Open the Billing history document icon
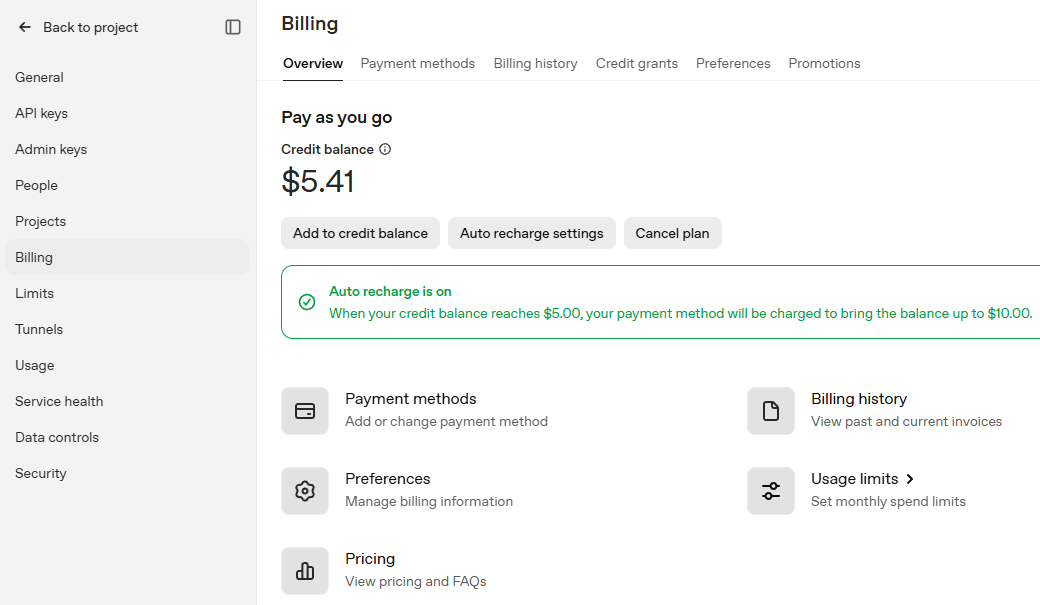The width and height of the screenshot is (1040, 605). tap(771, 411)
